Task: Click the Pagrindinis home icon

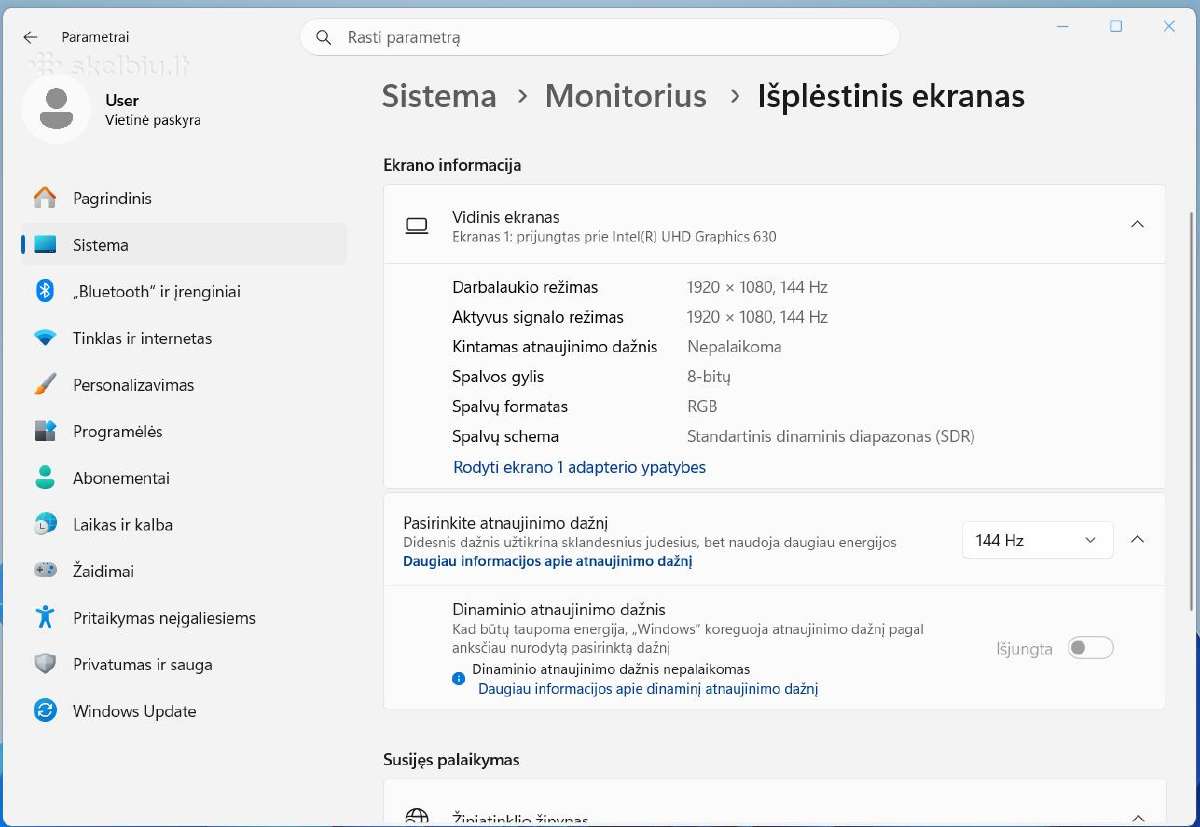Action: click(x=45, y=198)
